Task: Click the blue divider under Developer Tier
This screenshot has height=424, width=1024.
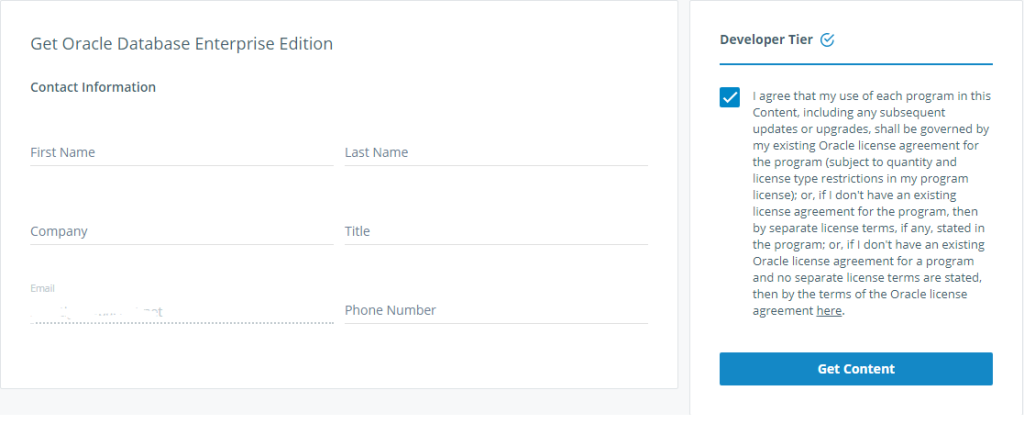Action: 856,64
